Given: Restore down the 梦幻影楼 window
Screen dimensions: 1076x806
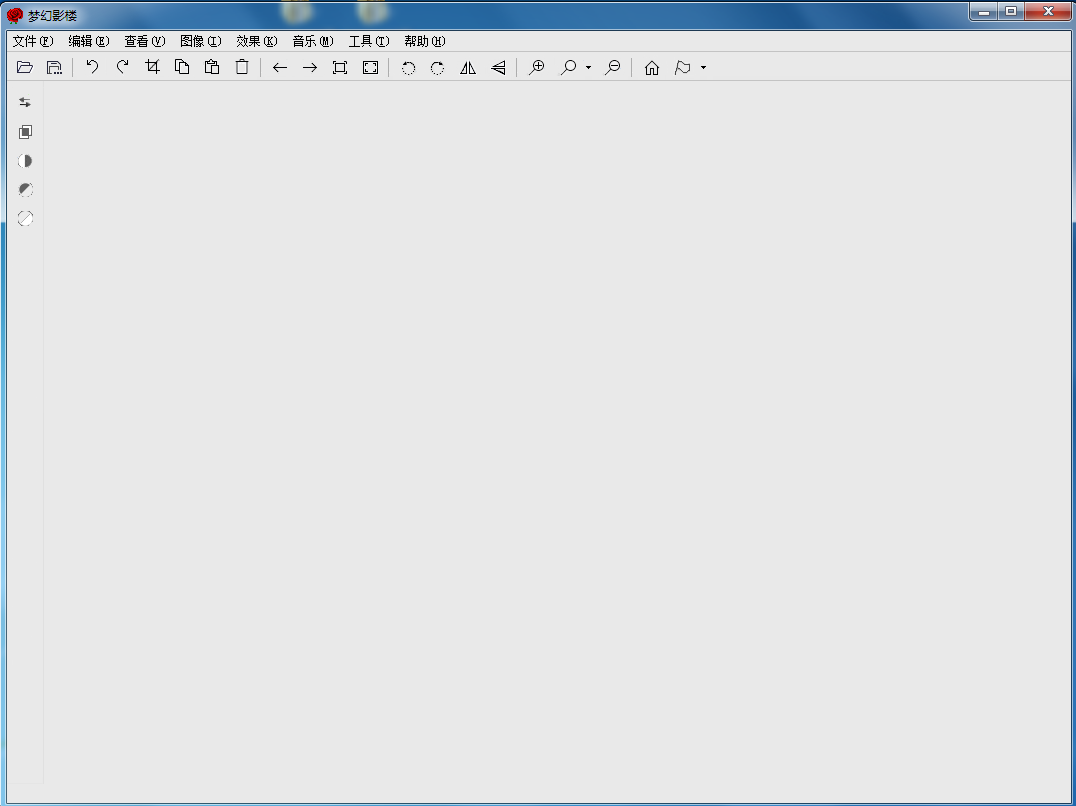Looking at the screenshot, I should coord(1011,12).
